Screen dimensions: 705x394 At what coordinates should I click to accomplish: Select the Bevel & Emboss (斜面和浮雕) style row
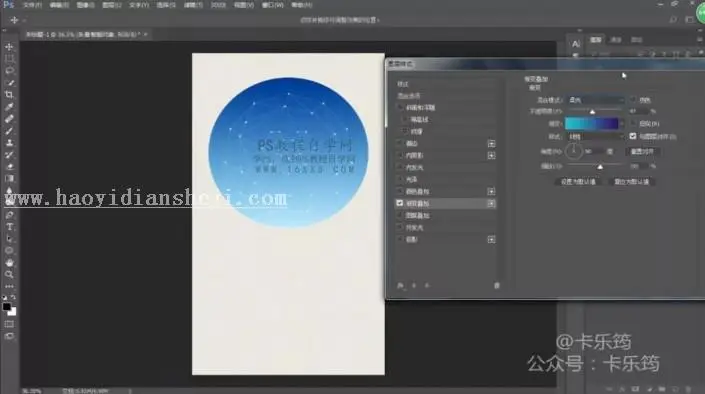click(445, 107)
